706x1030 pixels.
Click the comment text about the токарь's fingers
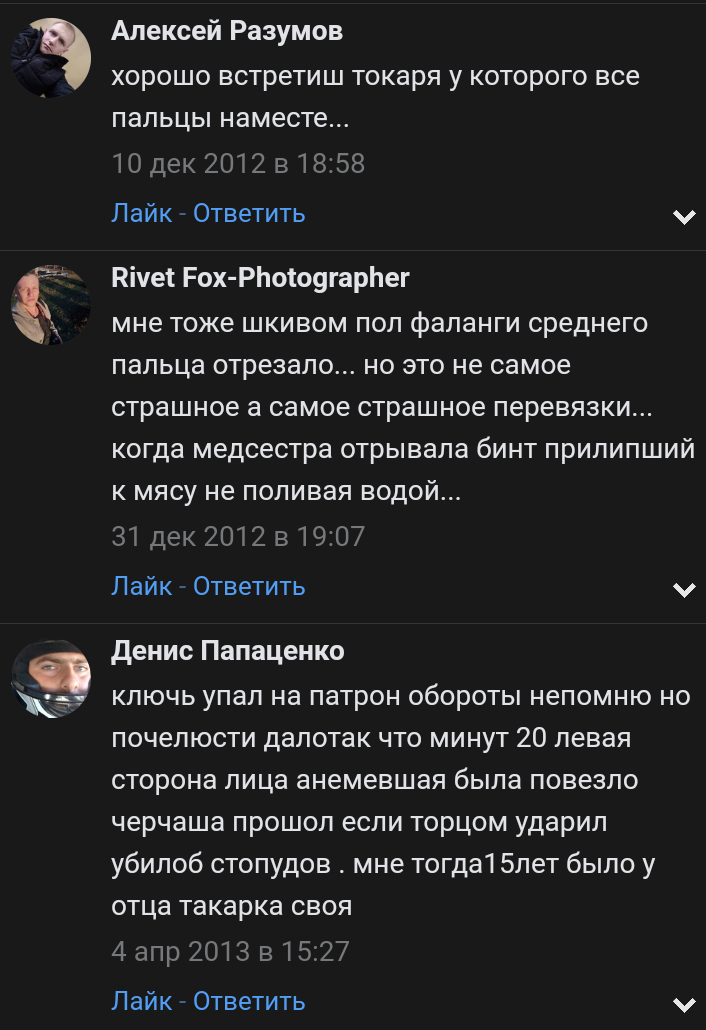coord(375,98)
